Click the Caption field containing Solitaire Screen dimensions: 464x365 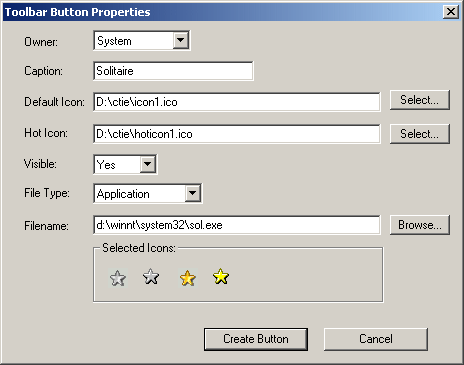173,71
